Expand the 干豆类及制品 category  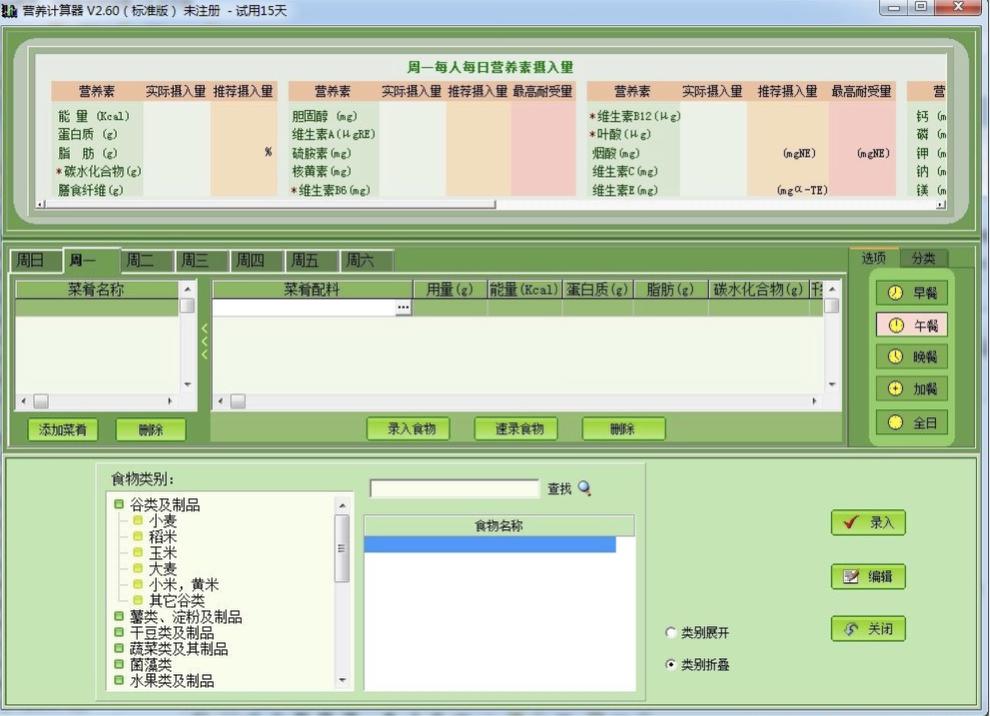tap(119, 632)
